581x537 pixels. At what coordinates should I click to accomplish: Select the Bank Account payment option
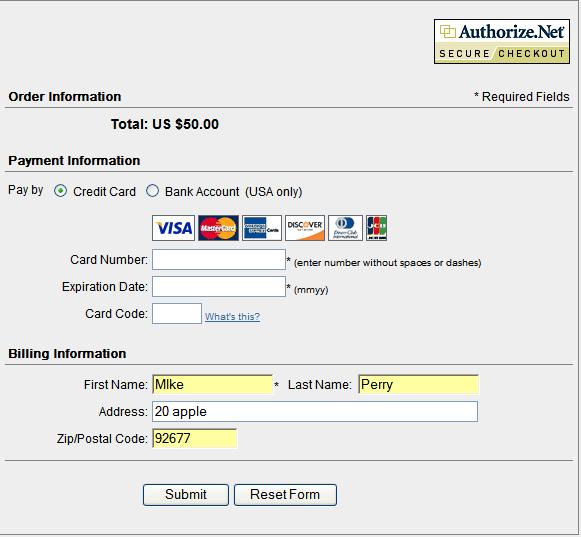point(152,191)
